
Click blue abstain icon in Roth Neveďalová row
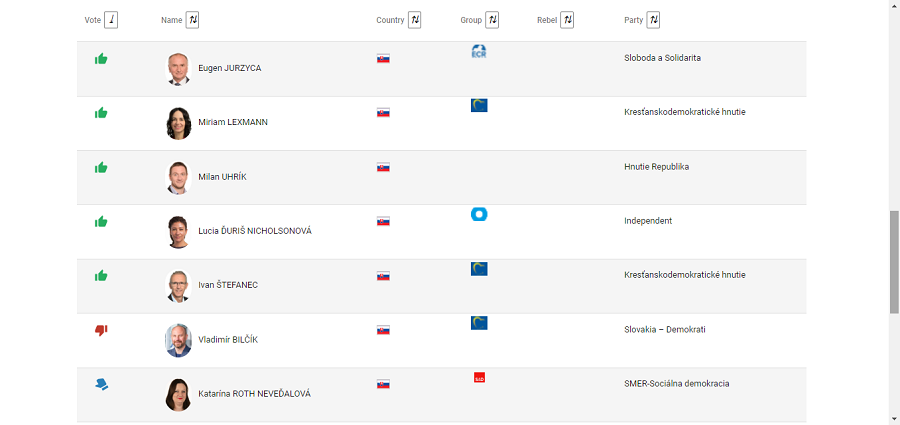[x=102, y=384]
